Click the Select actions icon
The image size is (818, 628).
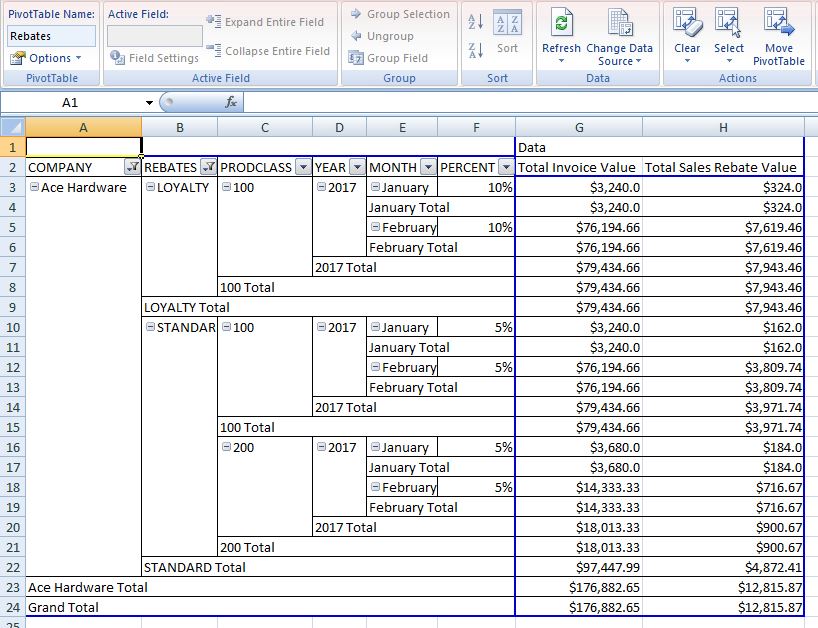pyautogui.click(x=728, y=22)
